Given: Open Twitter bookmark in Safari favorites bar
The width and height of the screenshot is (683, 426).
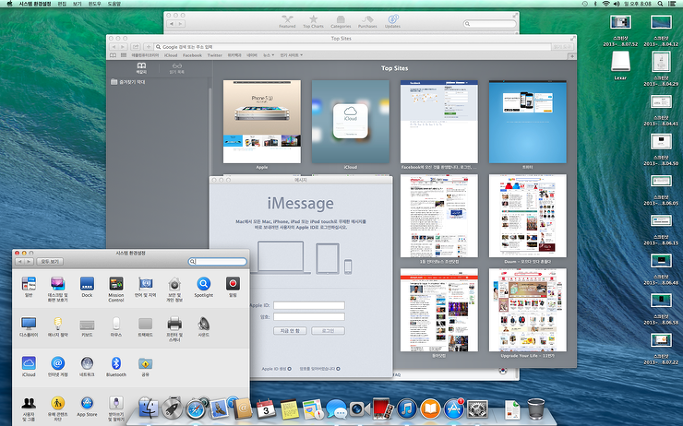Looking at the screenshot, I should click(215, 55).
